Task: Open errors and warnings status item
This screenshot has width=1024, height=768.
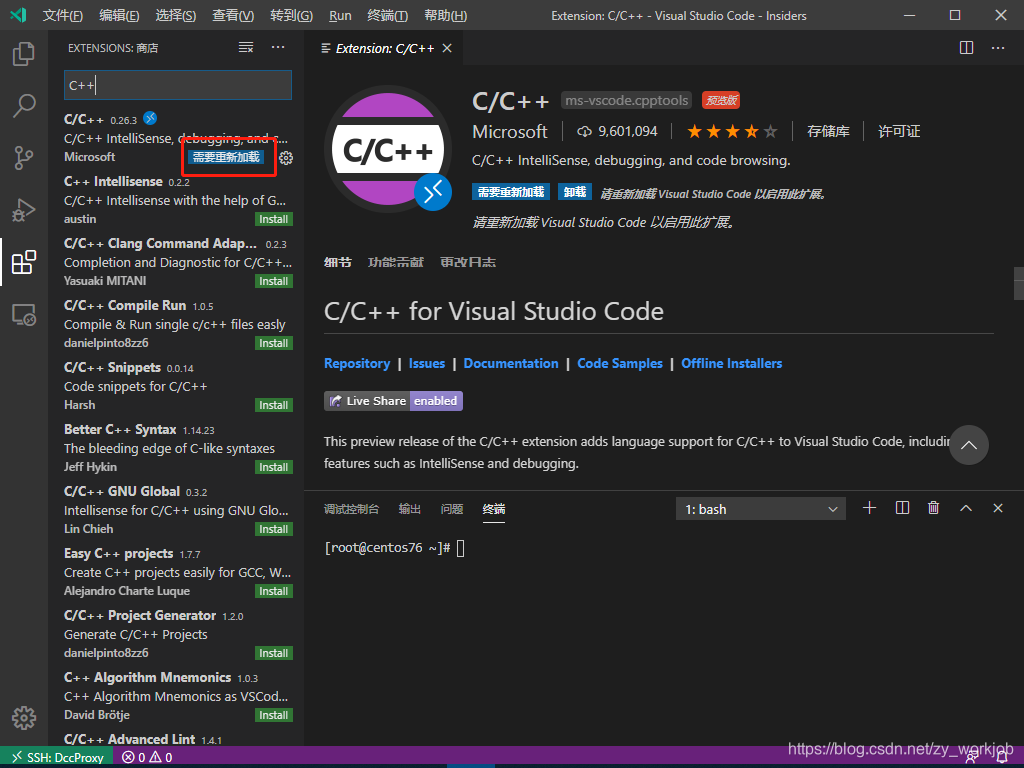Action: coord(148,757)
